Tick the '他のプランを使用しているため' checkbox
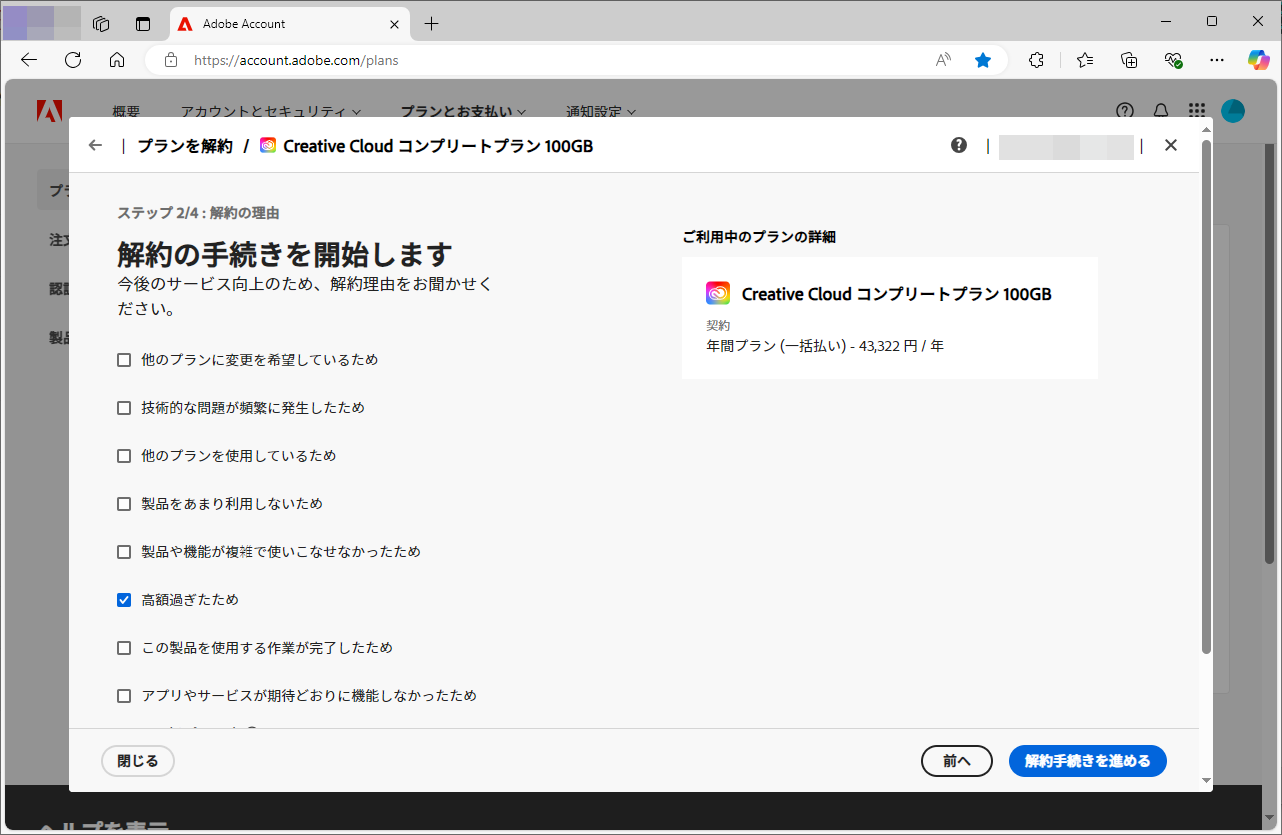 click(124, 456)
